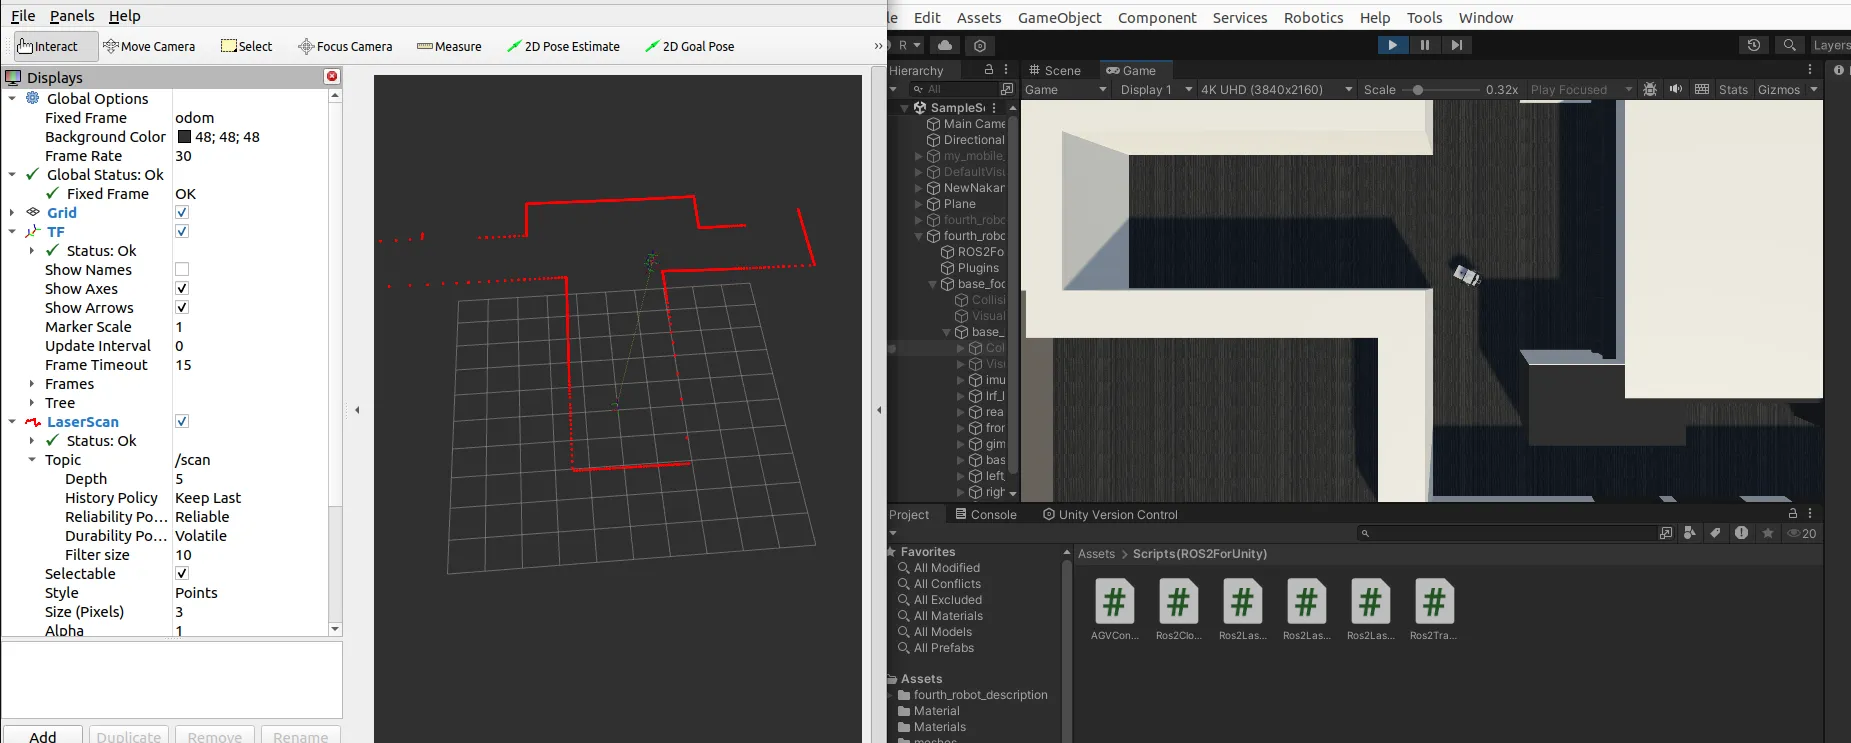The width and height of the screenshot is (1851, 743).
Task: Open Unity cloud services icon
Action: [x=944, y=45]
